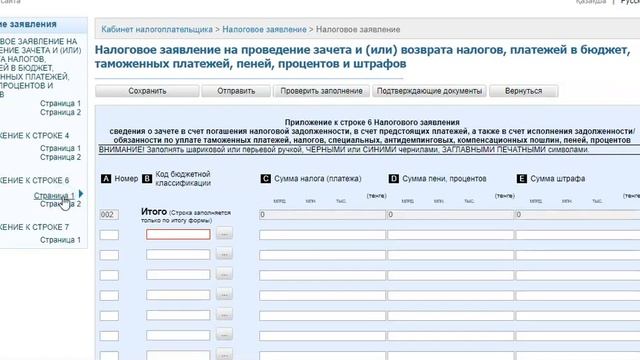The width and height of the screenshot is (640, 360).
Task: Click Сумма штрафа field in first empty row
Action: click(x=578, y=235)
